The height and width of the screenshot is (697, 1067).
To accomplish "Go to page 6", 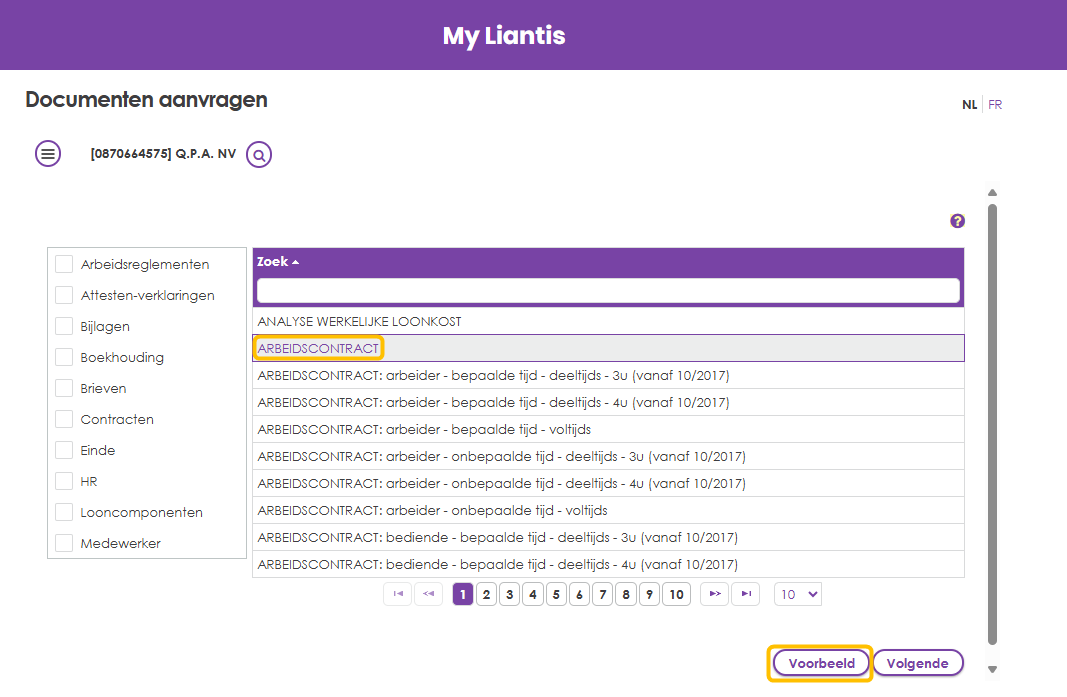I will 579,594.
